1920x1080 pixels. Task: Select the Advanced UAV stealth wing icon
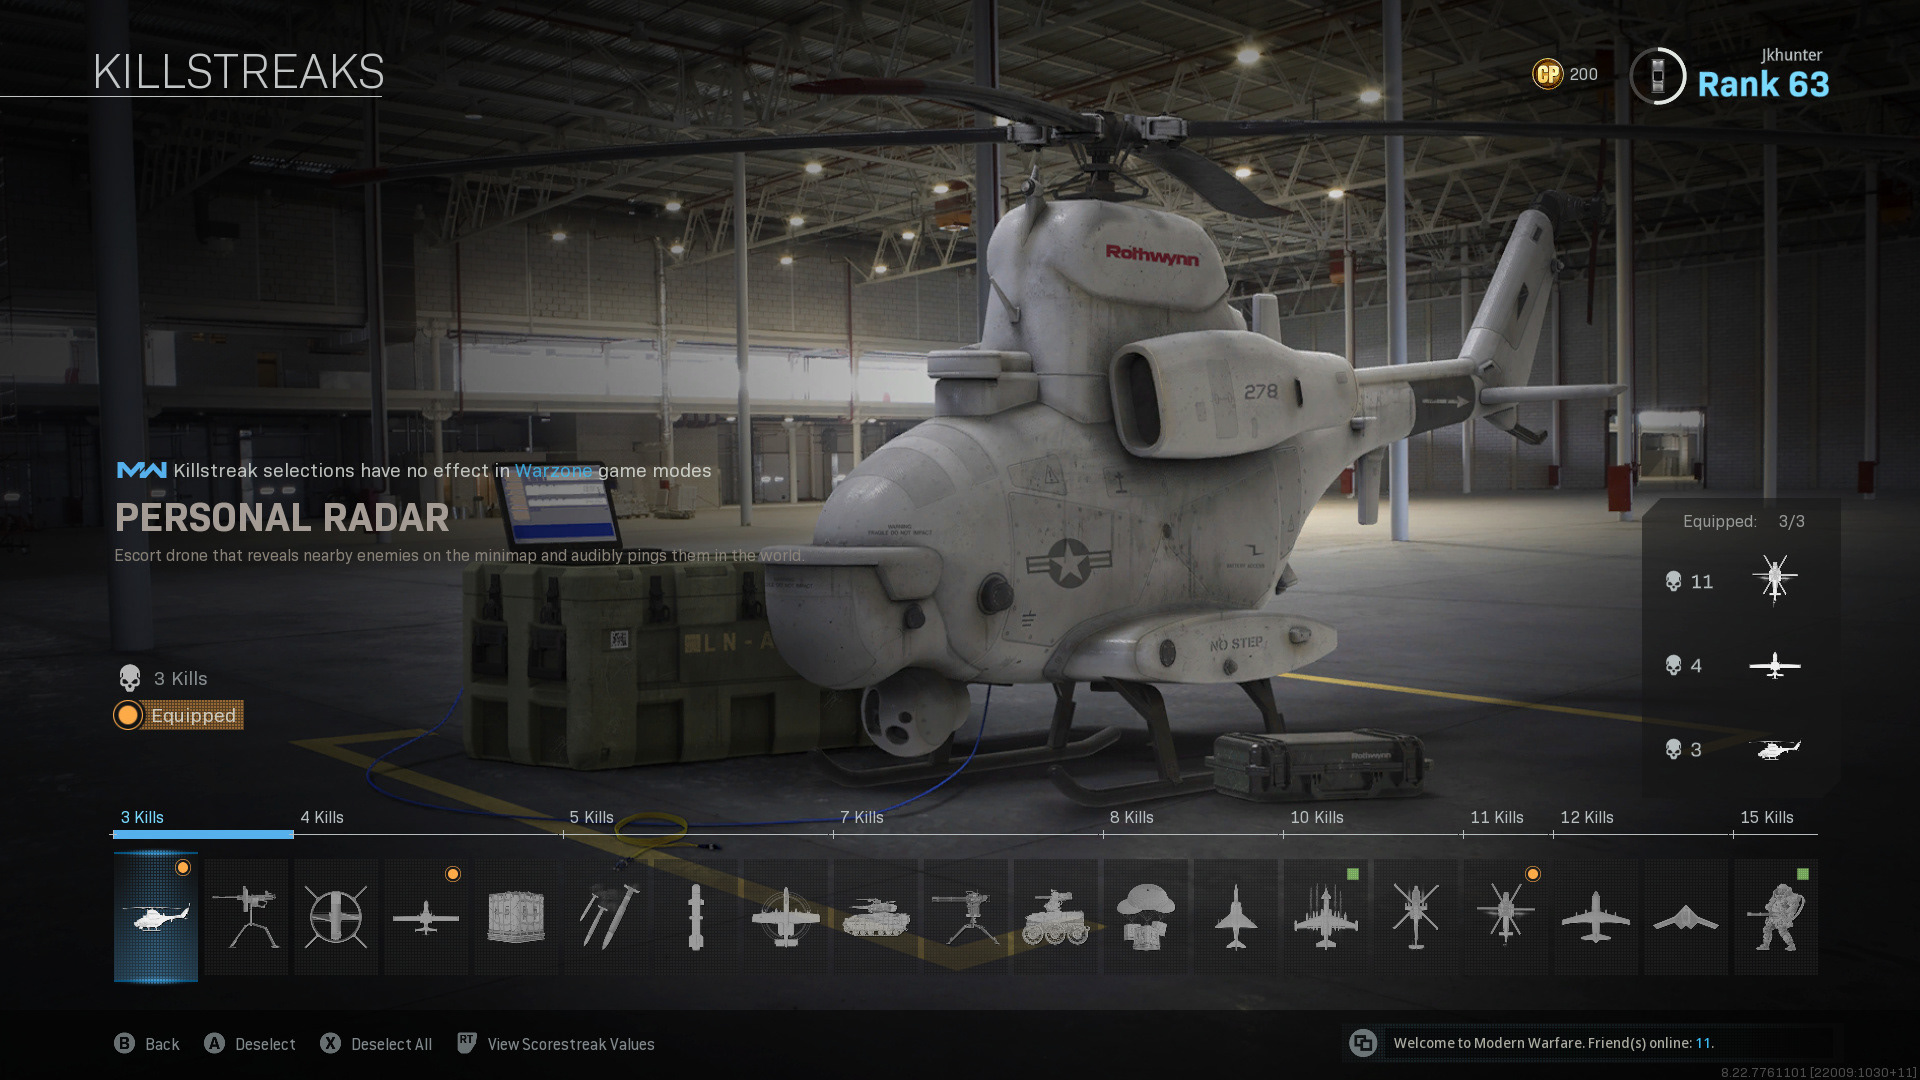(x=1686, y=917)
